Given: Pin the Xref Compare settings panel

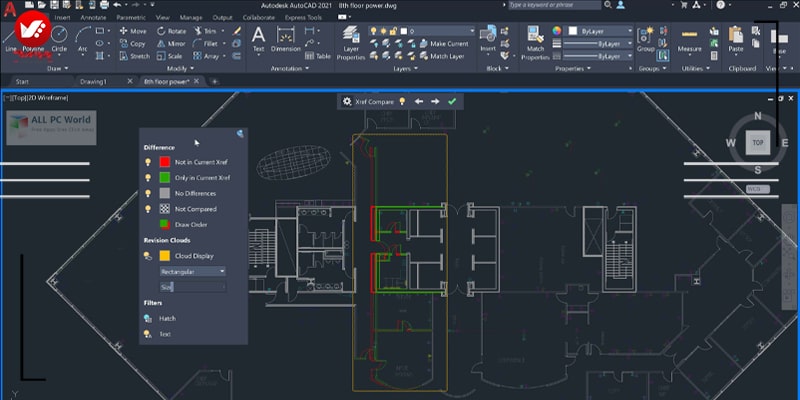Looking at the screenshot, I should pyautogui.click(x=240, y=134).
